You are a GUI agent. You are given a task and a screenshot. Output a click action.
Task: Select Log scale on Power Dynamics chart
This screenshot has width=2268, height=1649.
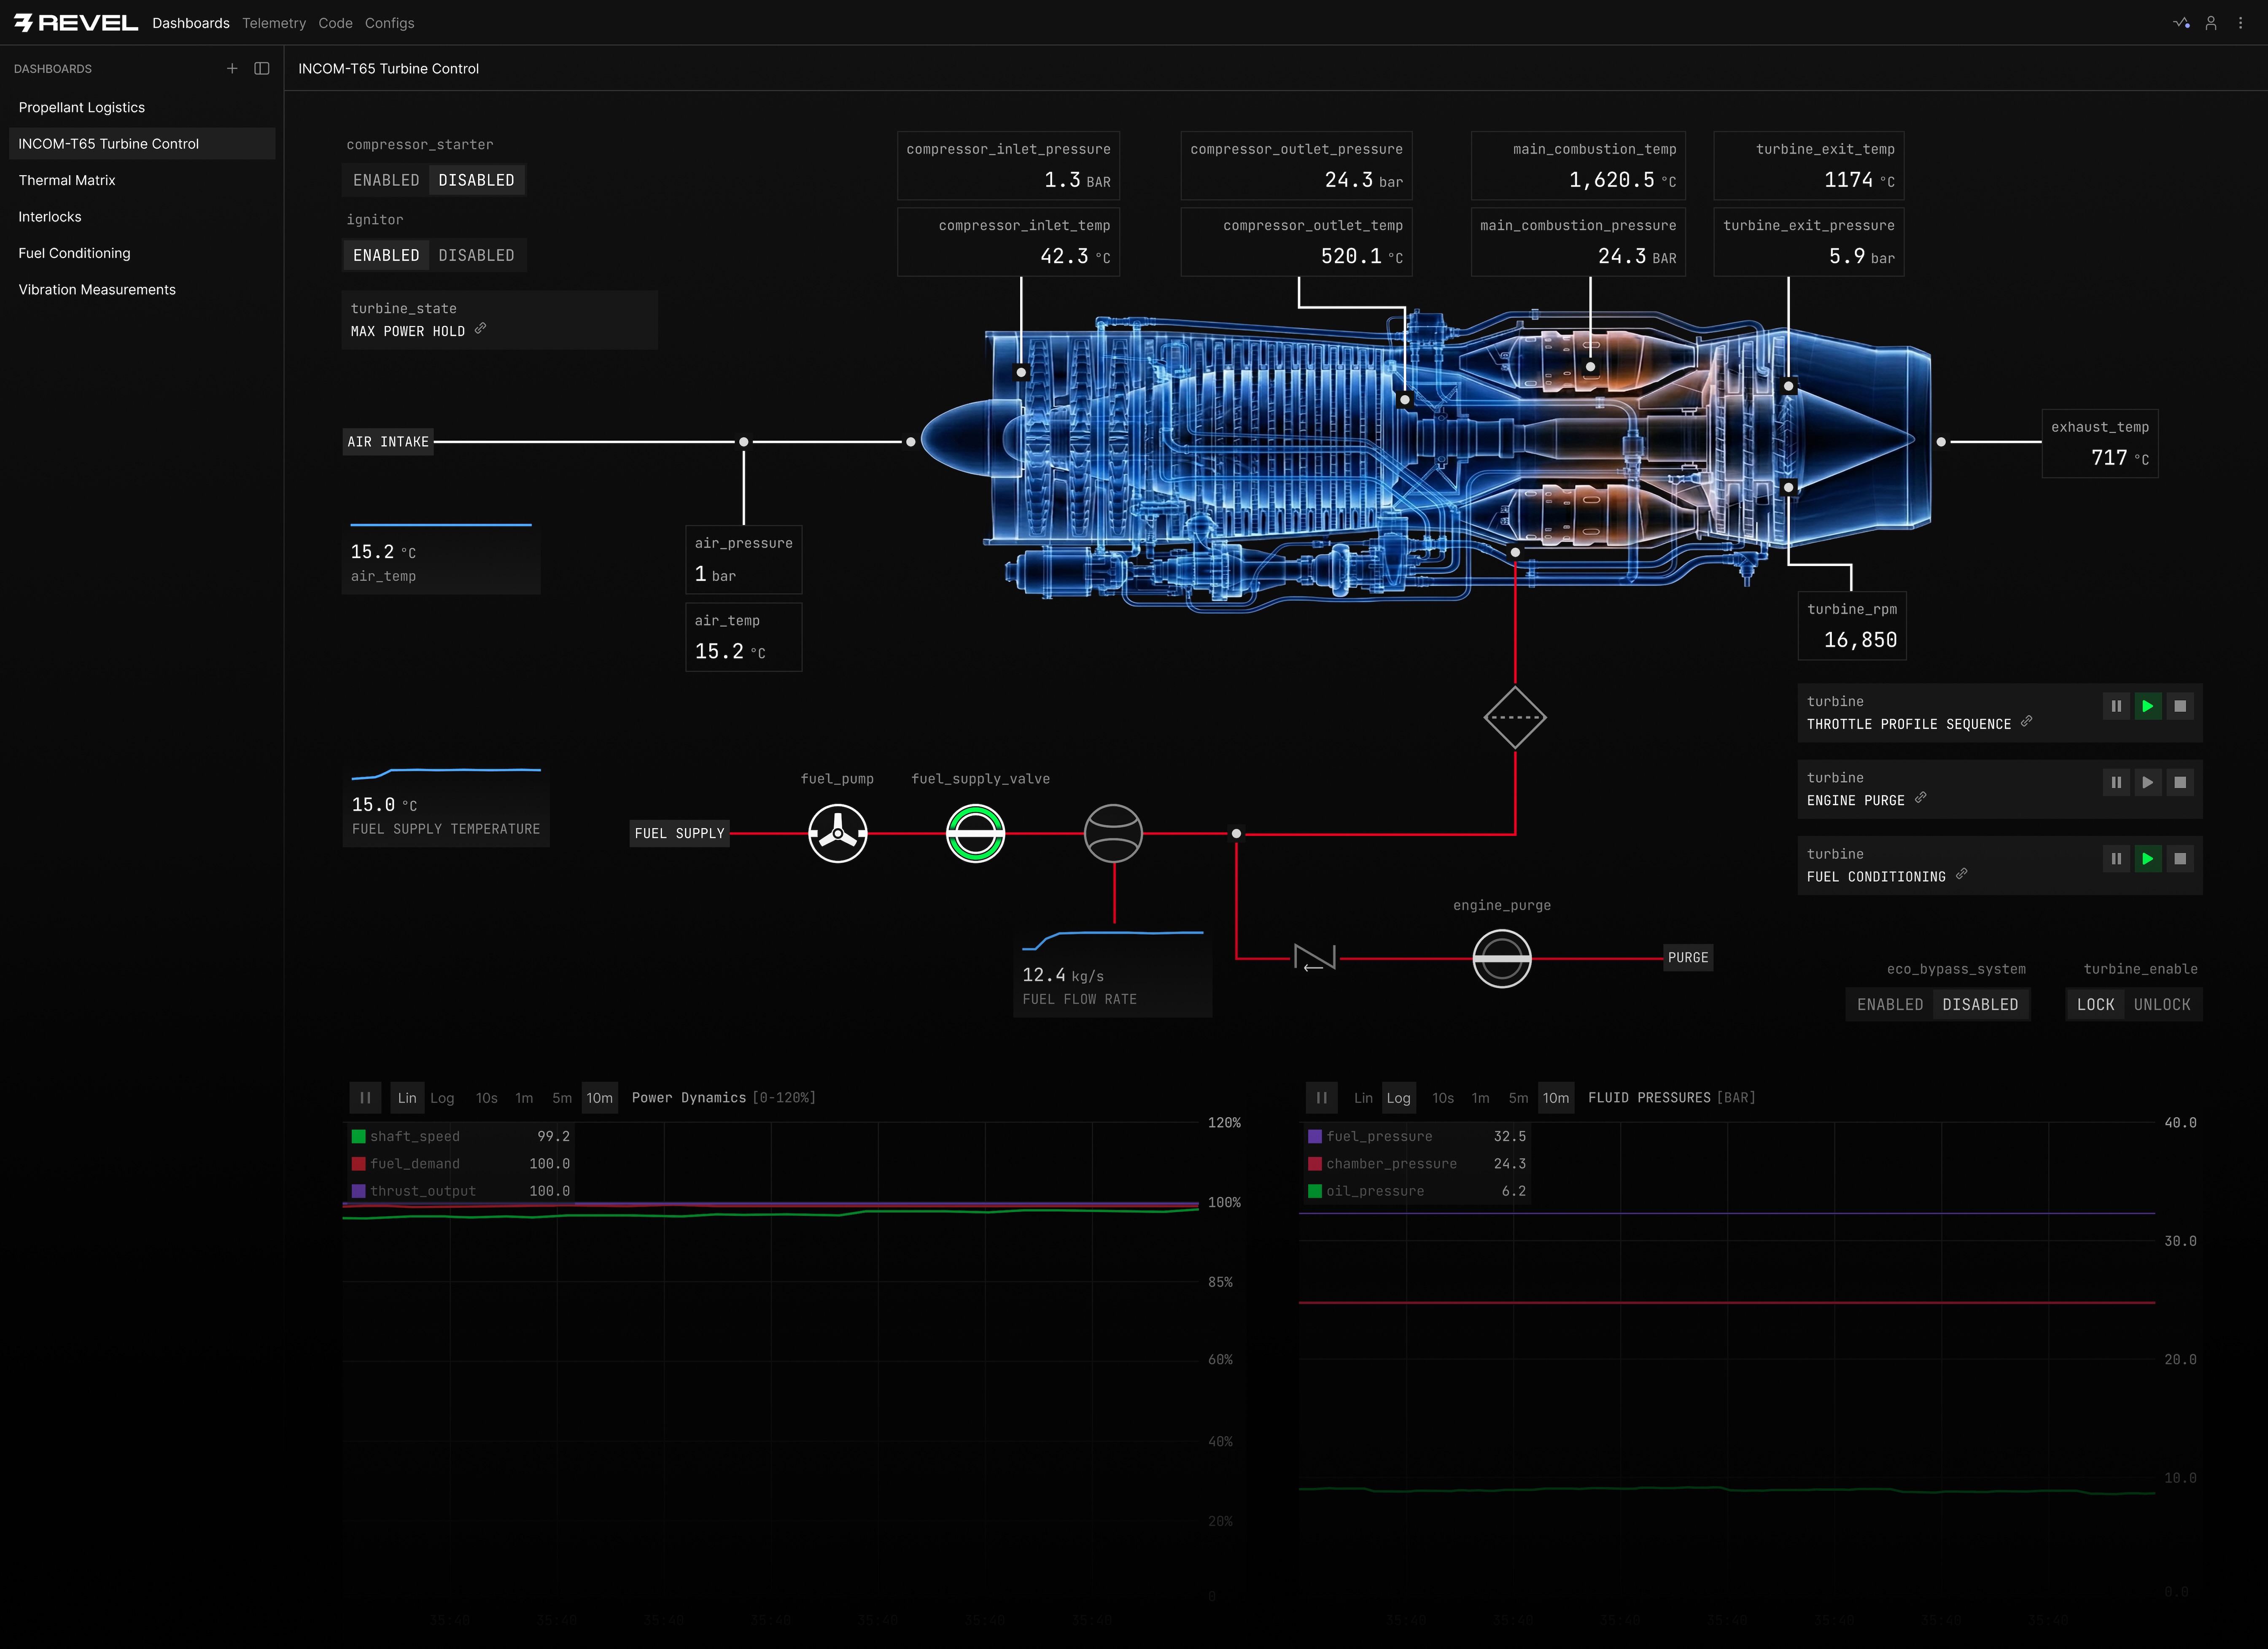point(442,1098)
